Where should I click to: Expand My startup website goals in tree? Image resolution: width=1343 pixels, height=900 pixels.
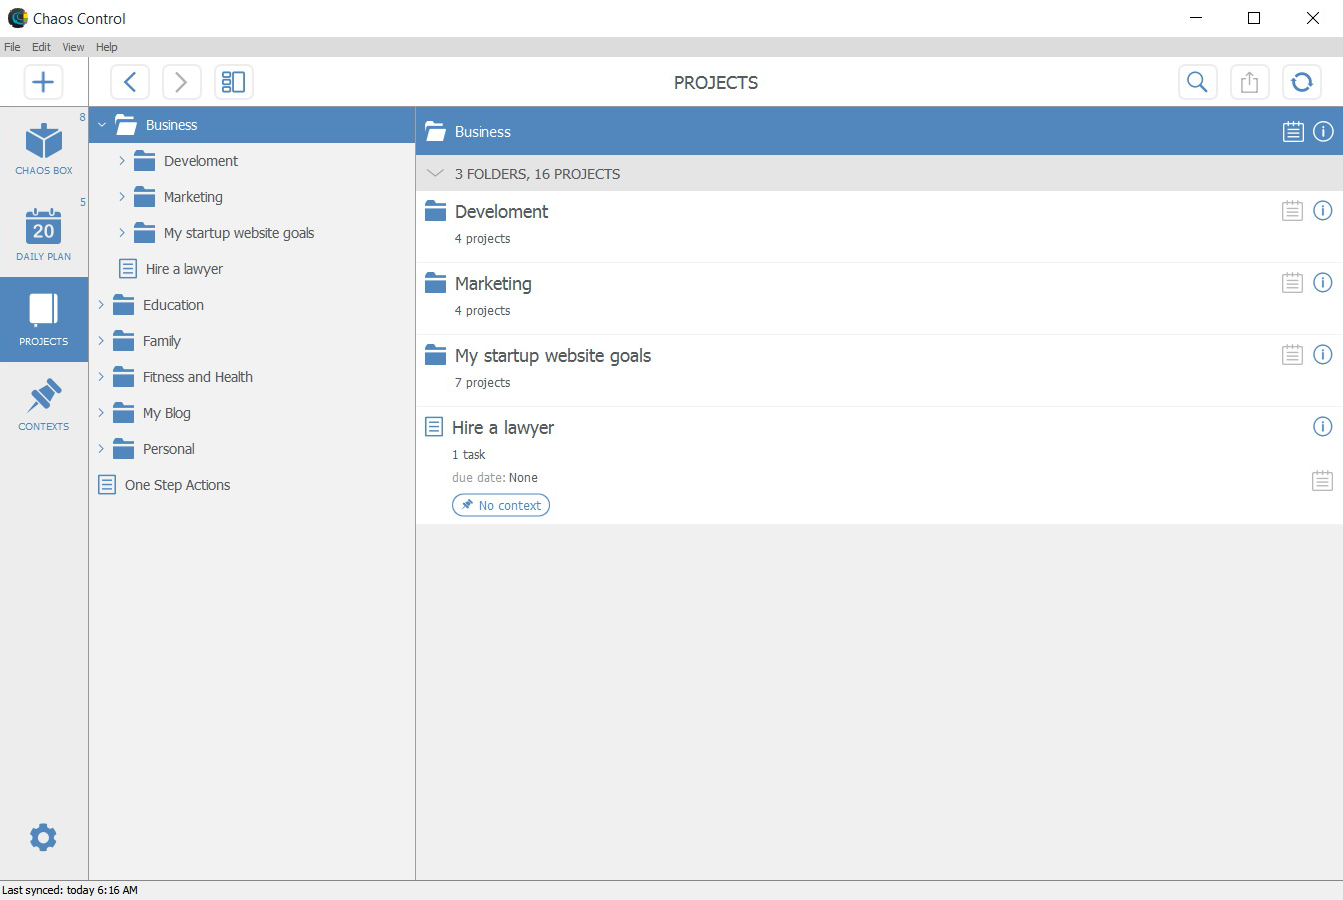(x=122, y=233)
